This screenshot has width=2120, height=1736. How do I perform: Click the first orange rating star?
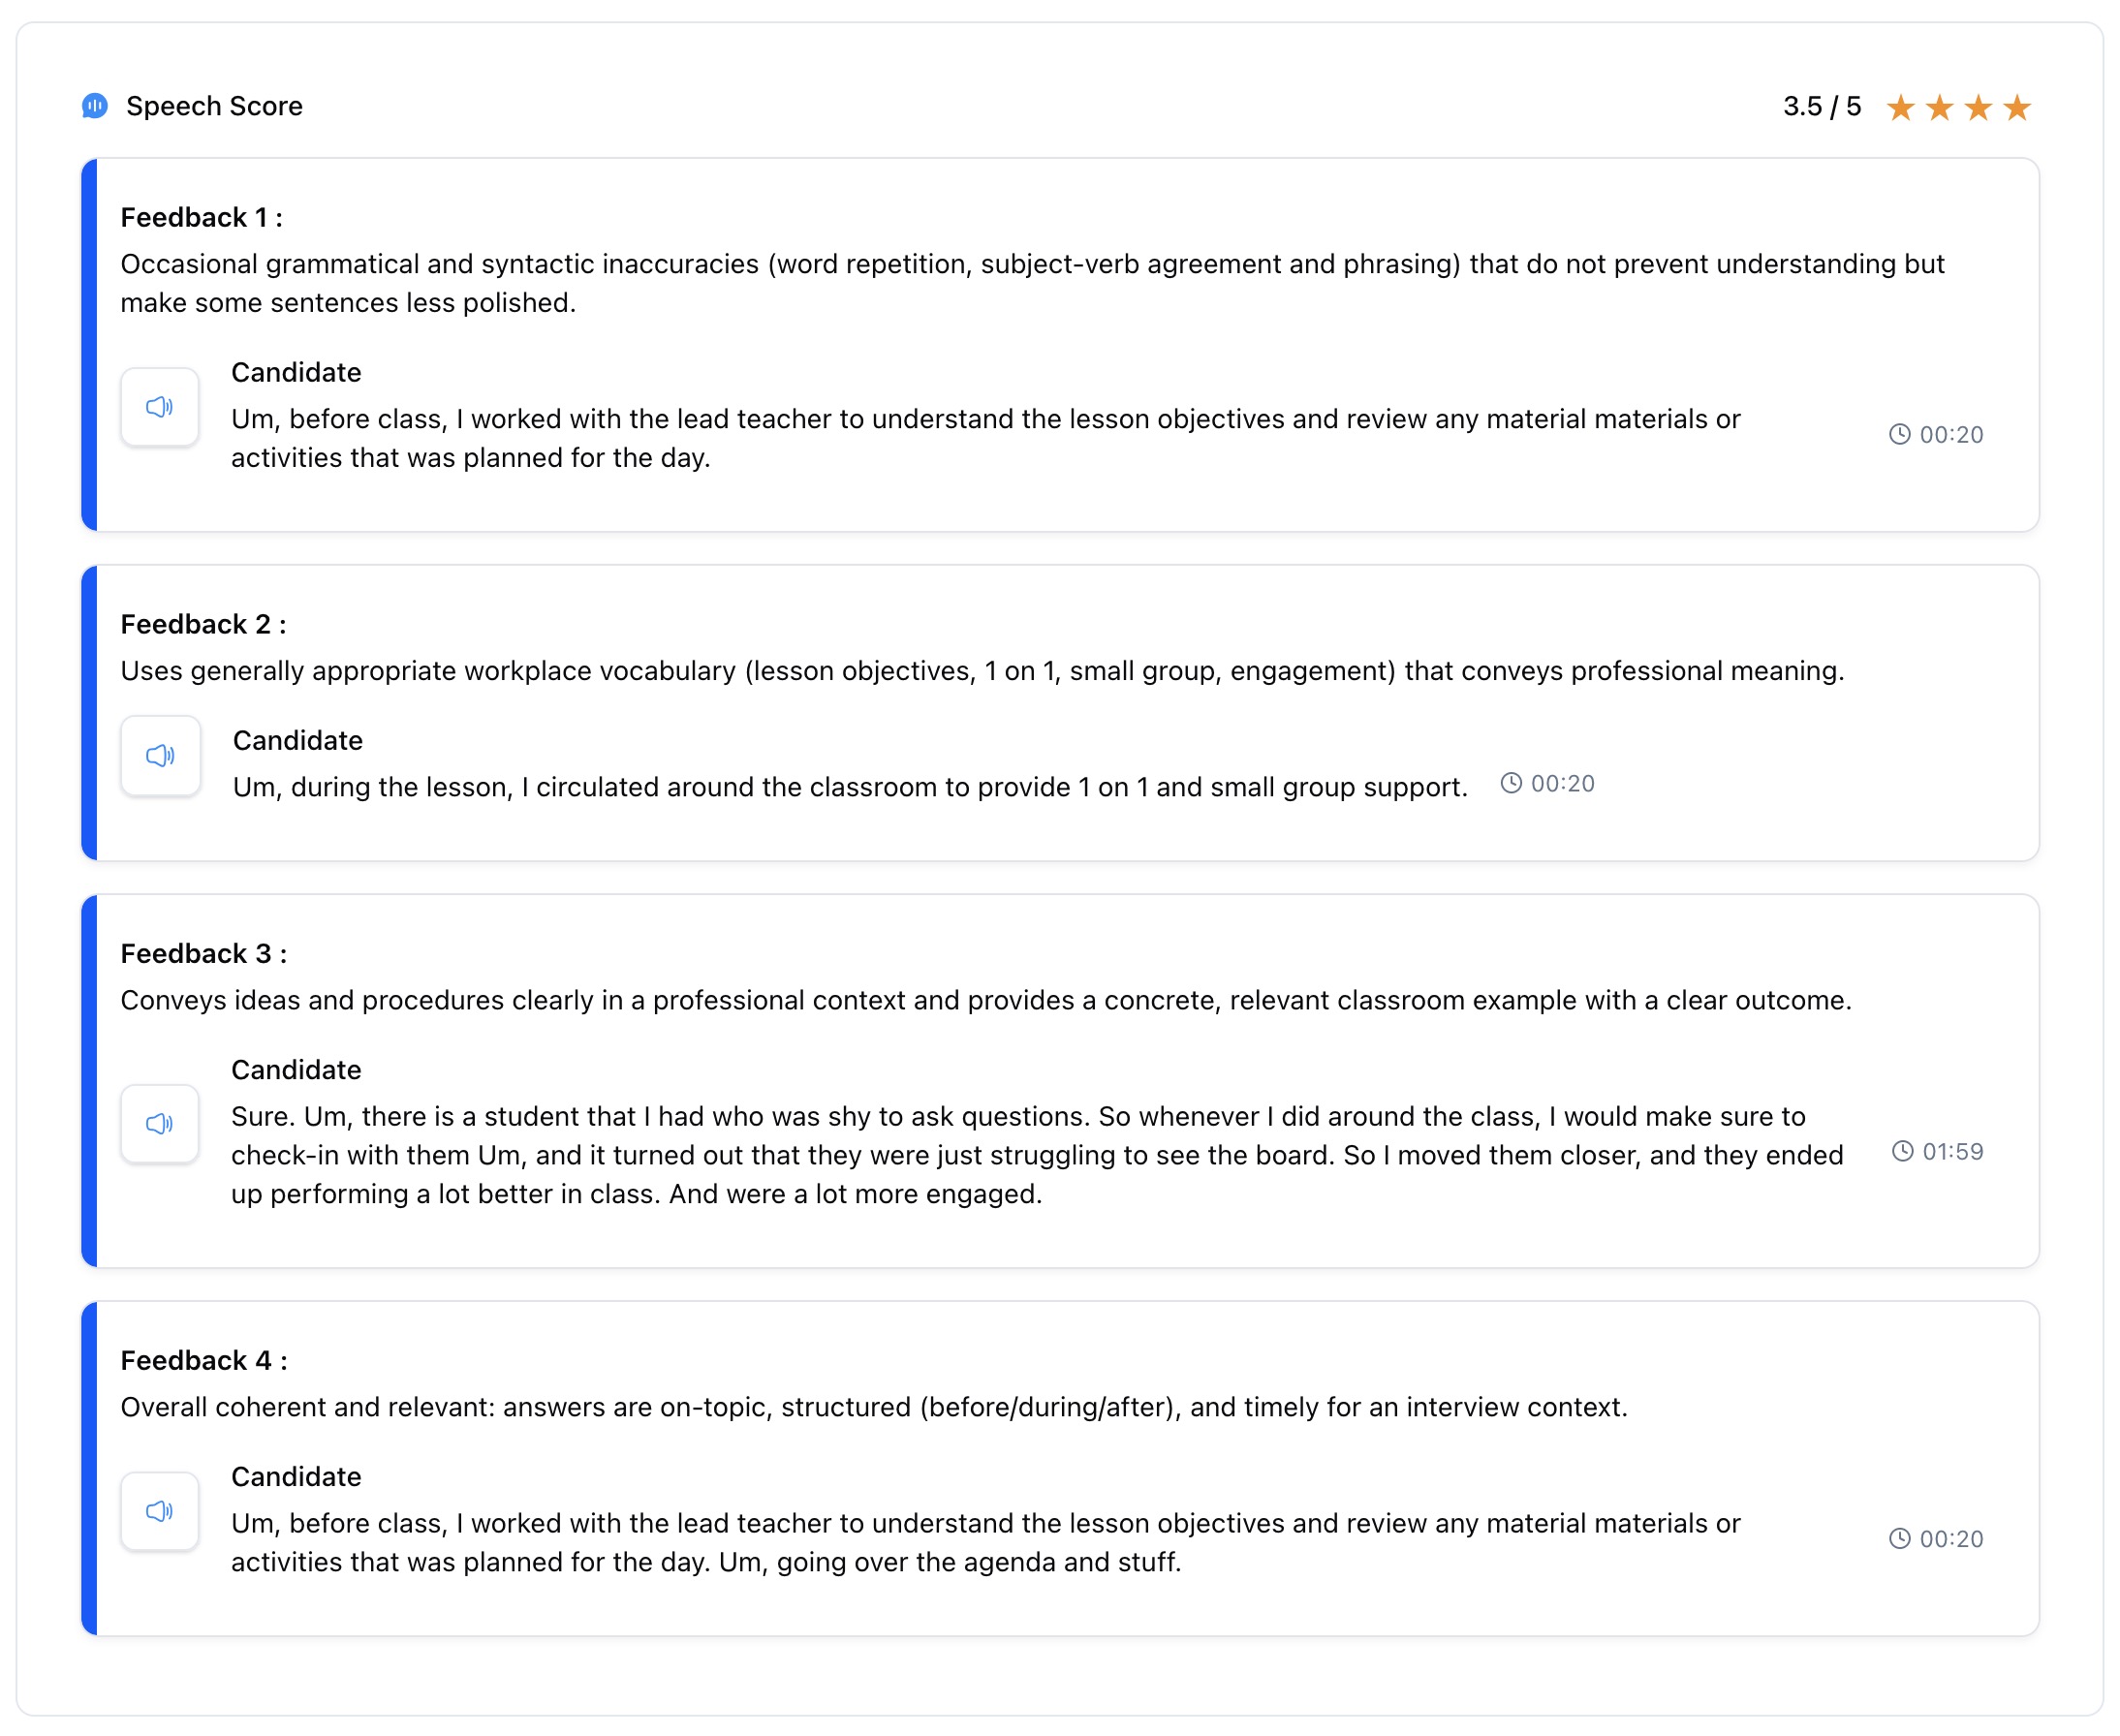click(x=1900, y=107)
